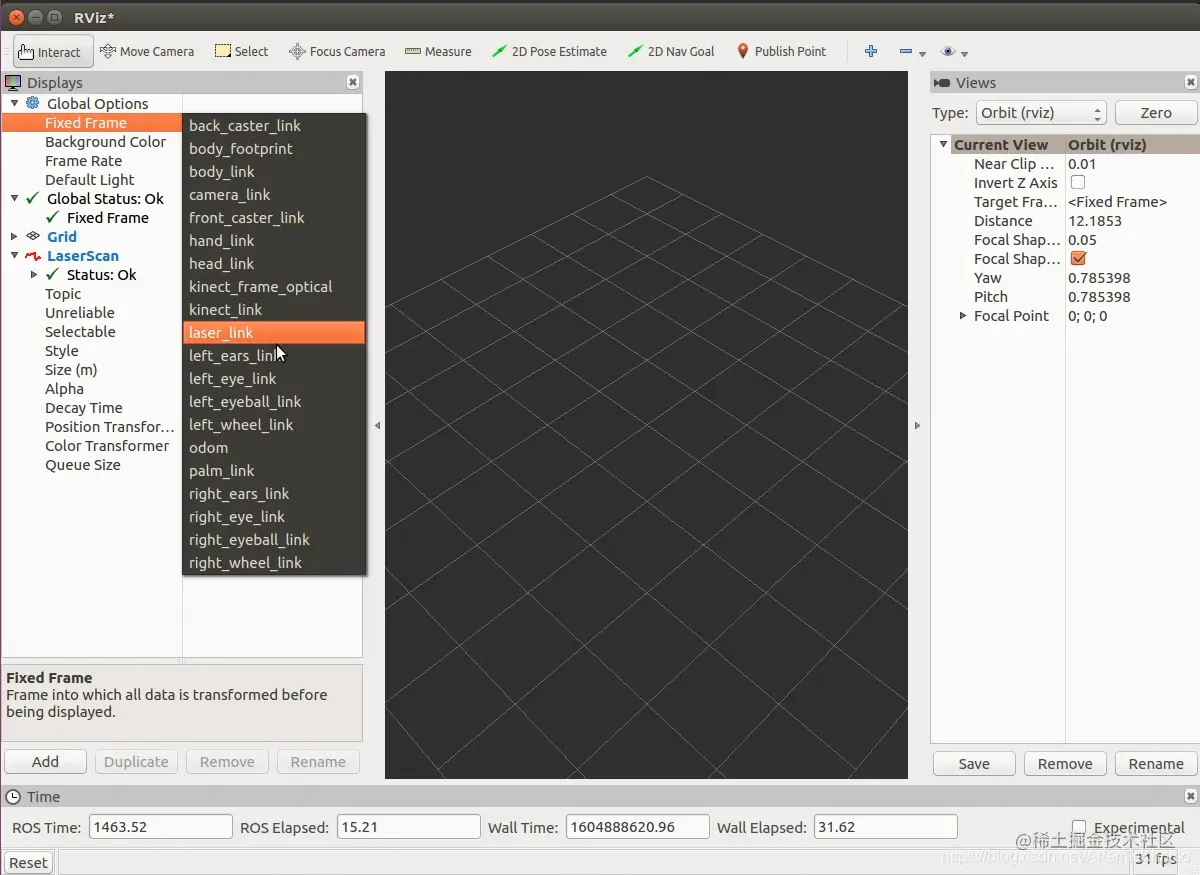Image resolution: width=1200 pixels, height=875 pixels.
Task: Expand the LaserScan Status: Ok node
Action: 34,275
